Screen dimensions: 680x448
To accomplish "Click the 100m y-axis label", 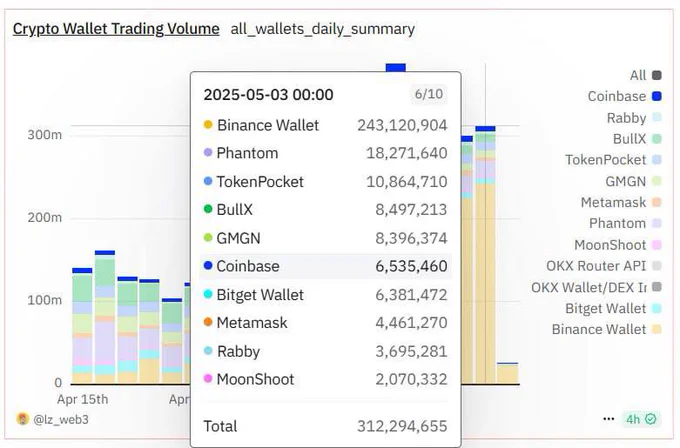I will (45, 300).
